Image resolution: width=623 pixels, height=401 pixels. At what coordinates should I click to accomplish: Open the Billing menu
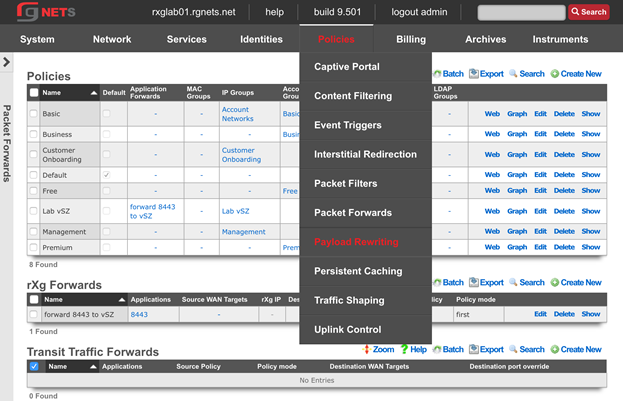click(x=411, y=39)
